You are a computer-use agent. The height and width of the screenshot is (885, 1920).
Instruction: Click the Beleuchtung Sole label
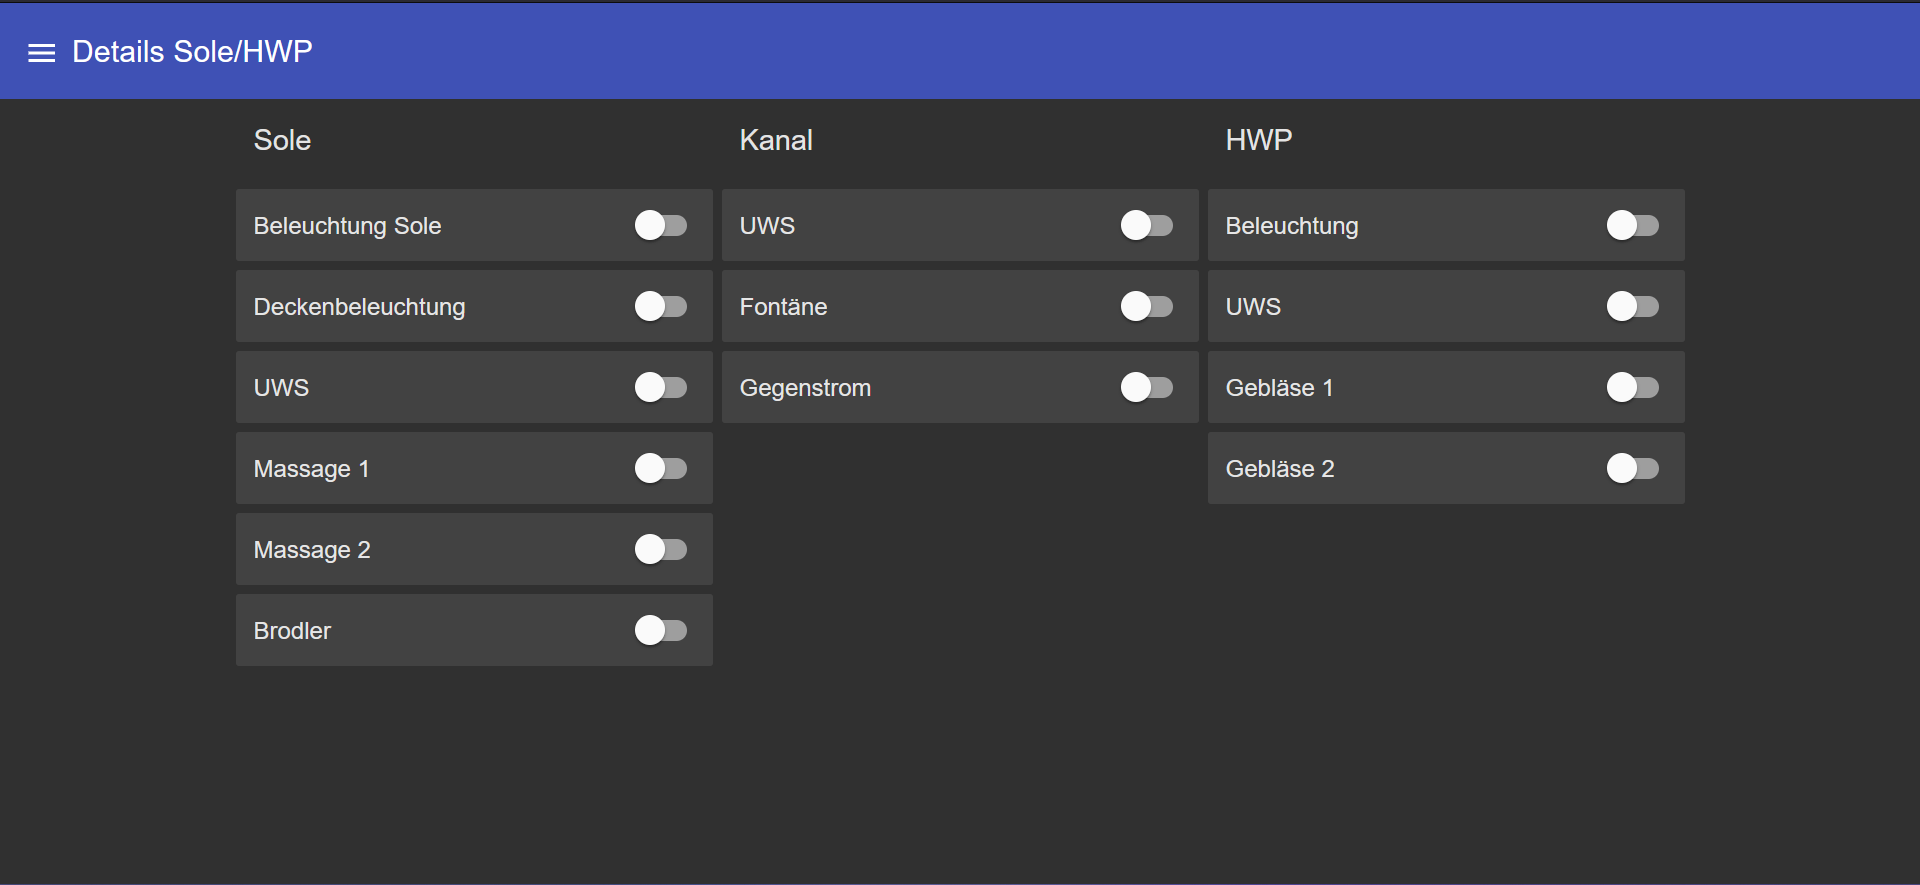click(x=347, y=226)
